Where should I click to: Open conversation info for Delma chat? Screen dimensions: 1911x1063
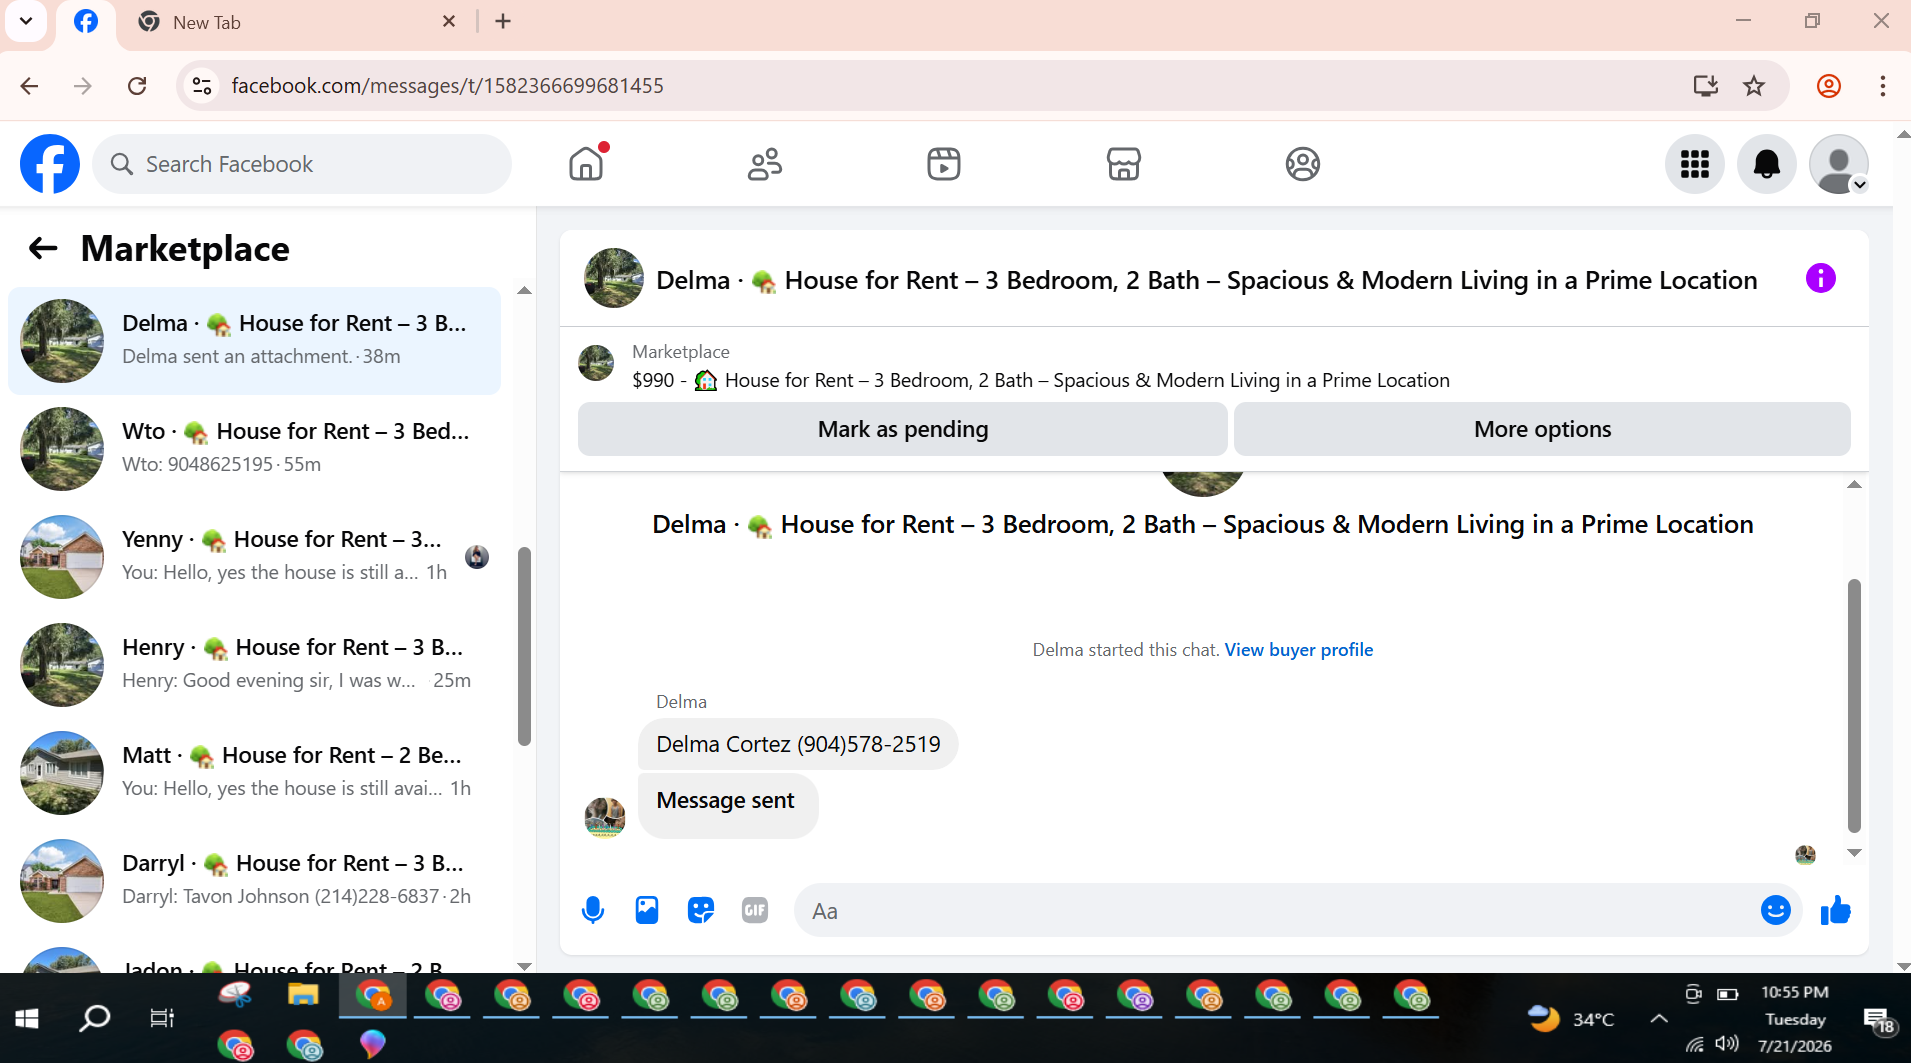[1821, 278]
